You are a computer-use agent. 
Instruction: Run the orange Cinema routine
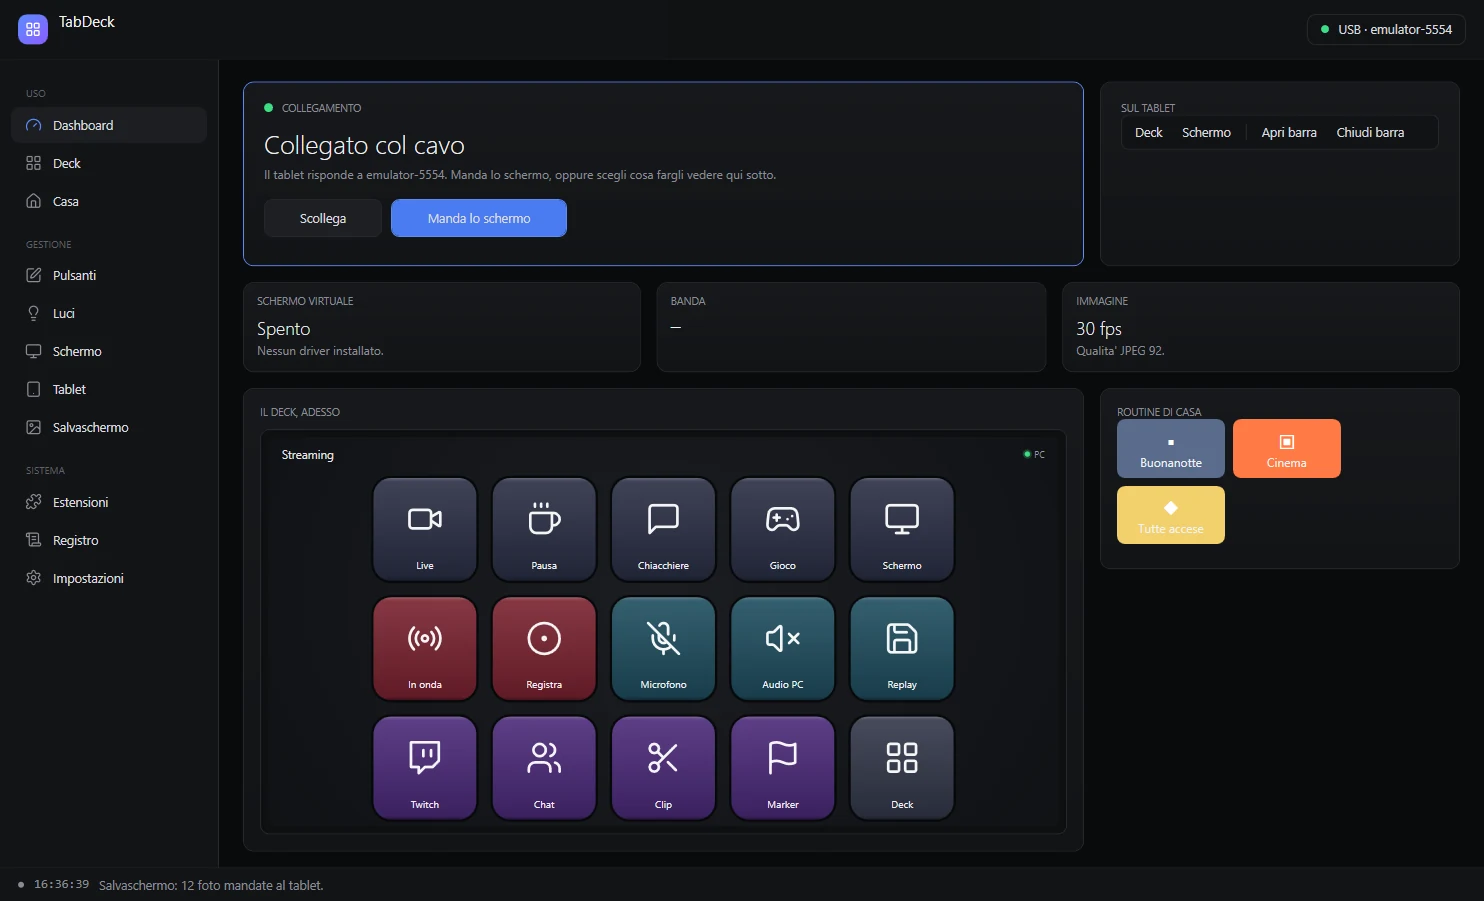tap(1287, 448)
